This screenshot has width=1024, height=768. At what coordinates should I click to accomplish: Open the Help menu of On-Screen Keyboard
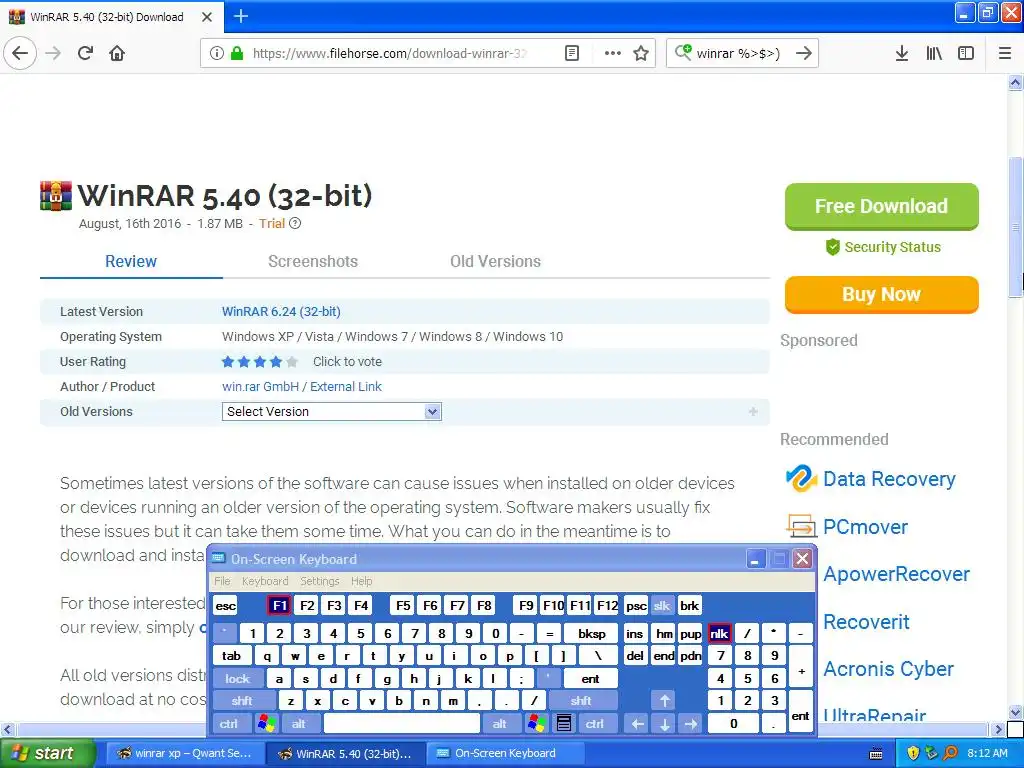click(x=361, y=581)
